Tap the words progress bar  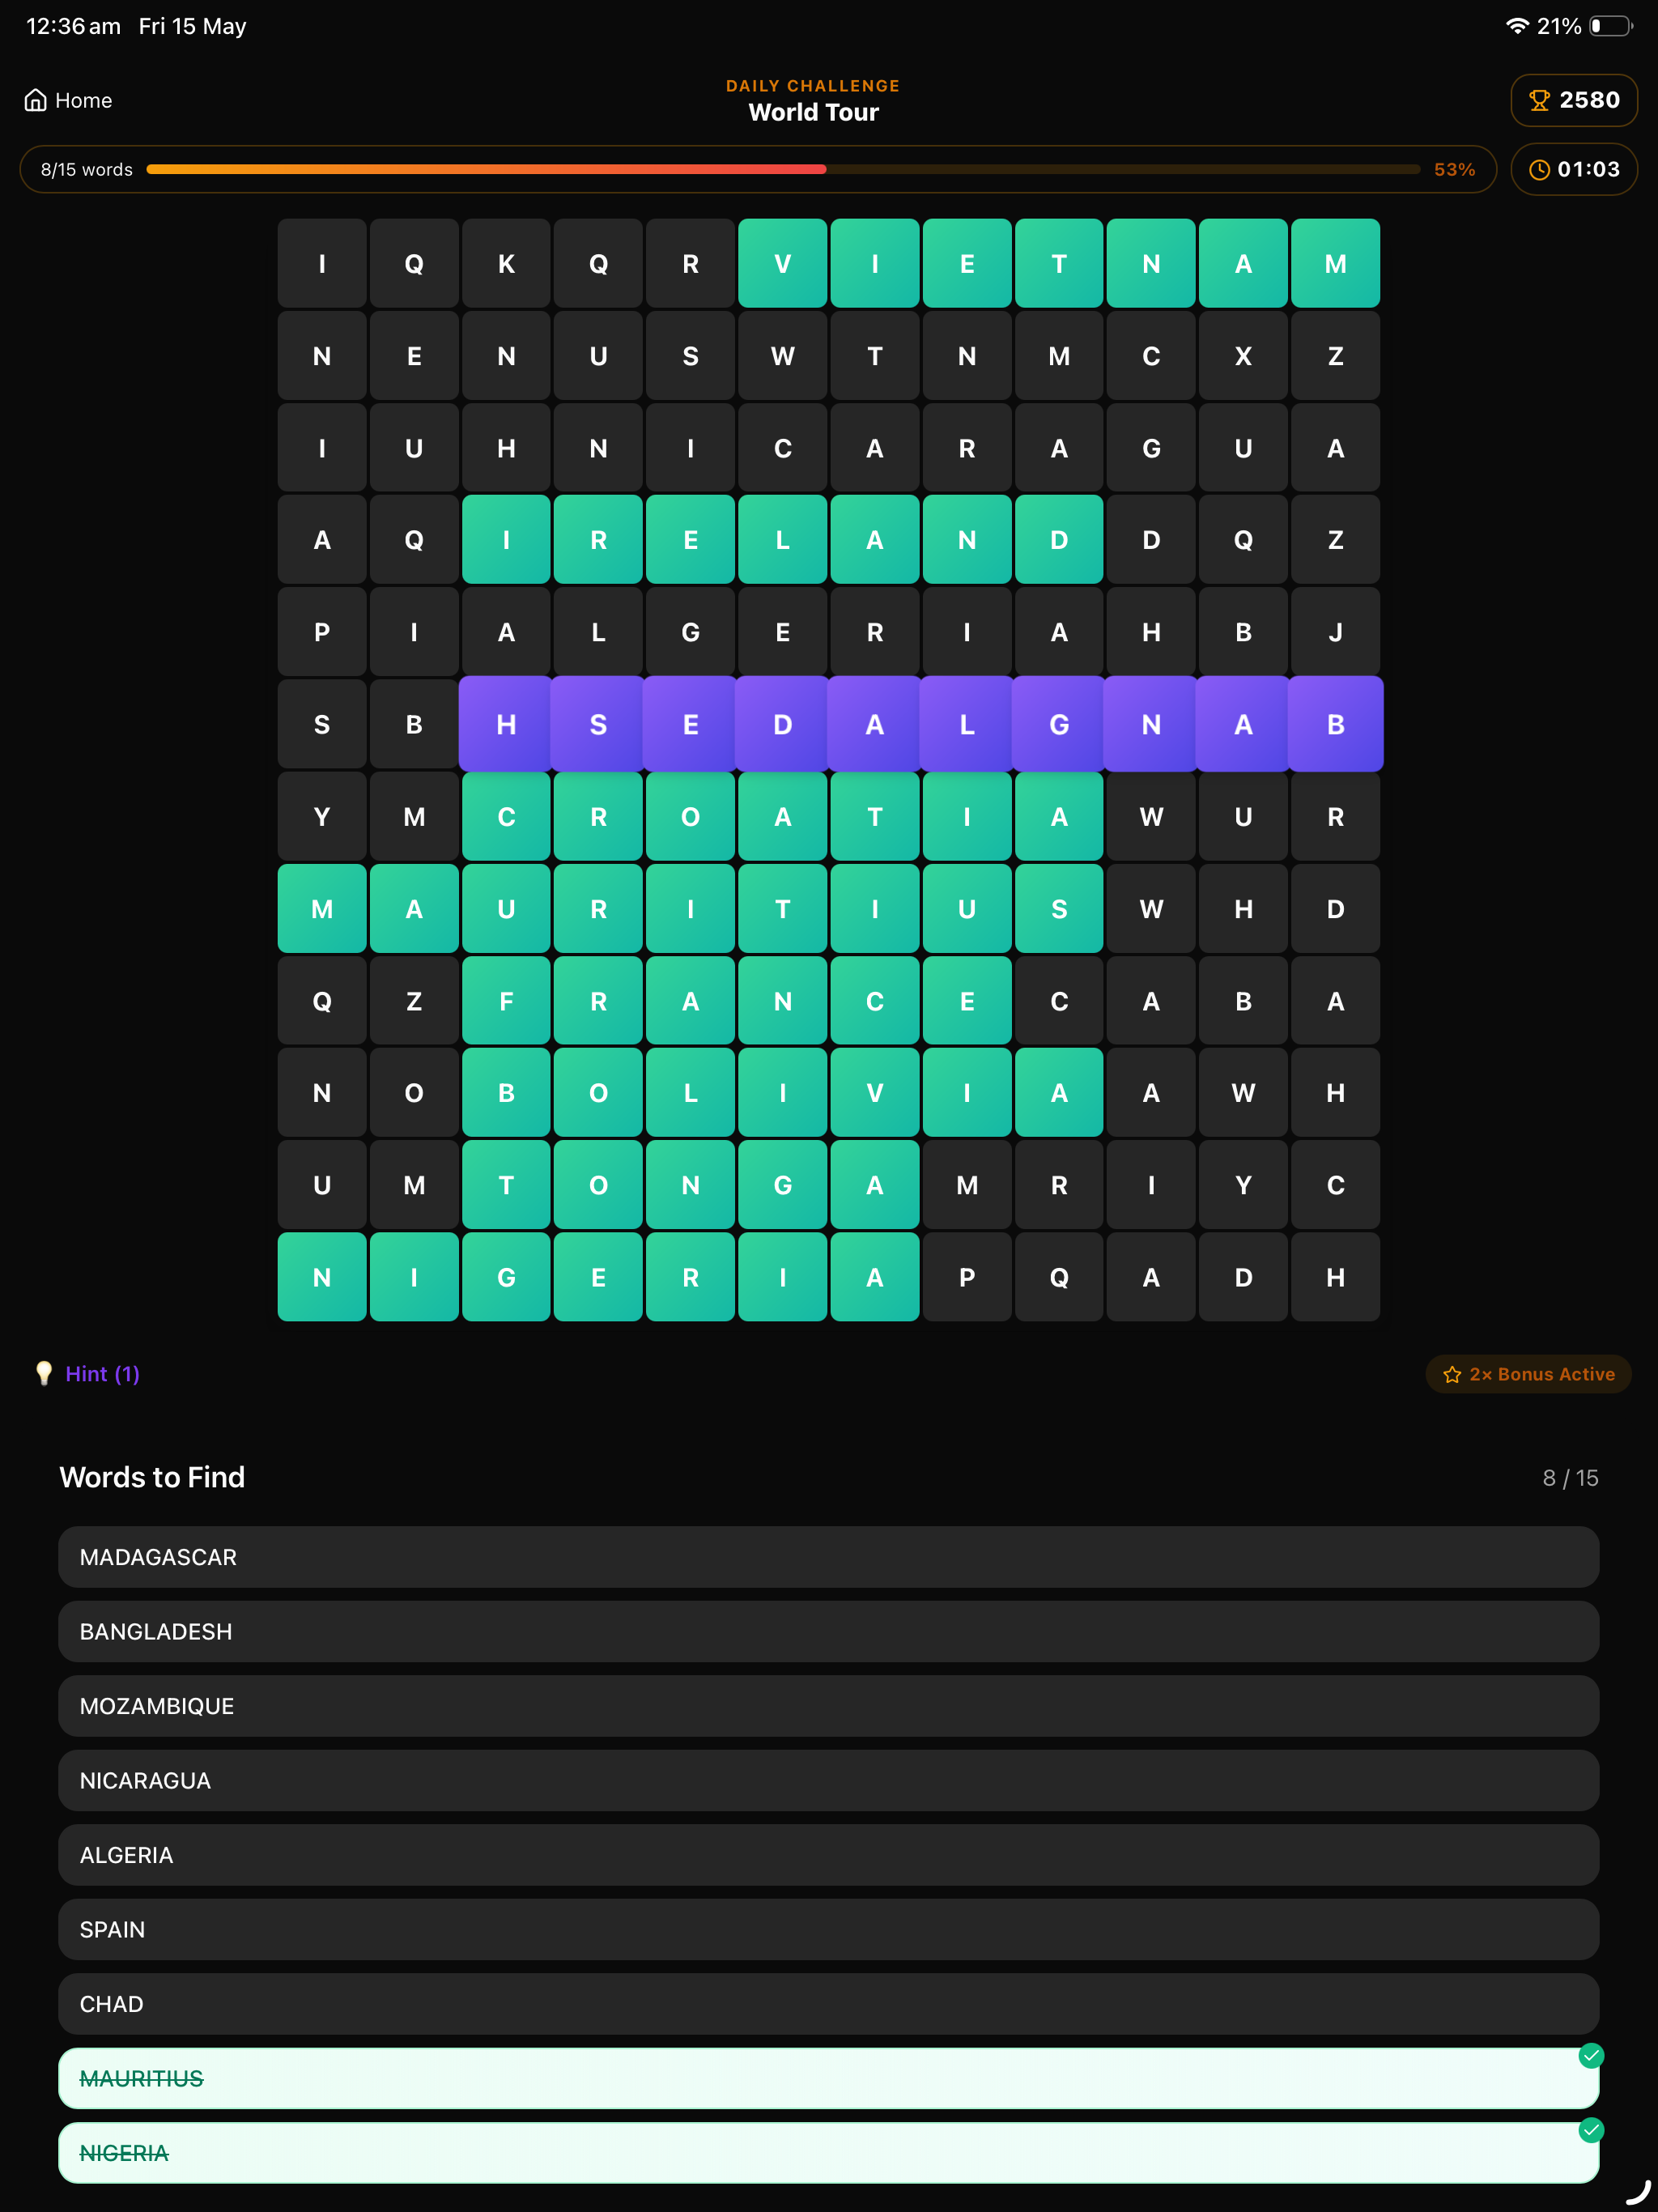coord(783,169)
